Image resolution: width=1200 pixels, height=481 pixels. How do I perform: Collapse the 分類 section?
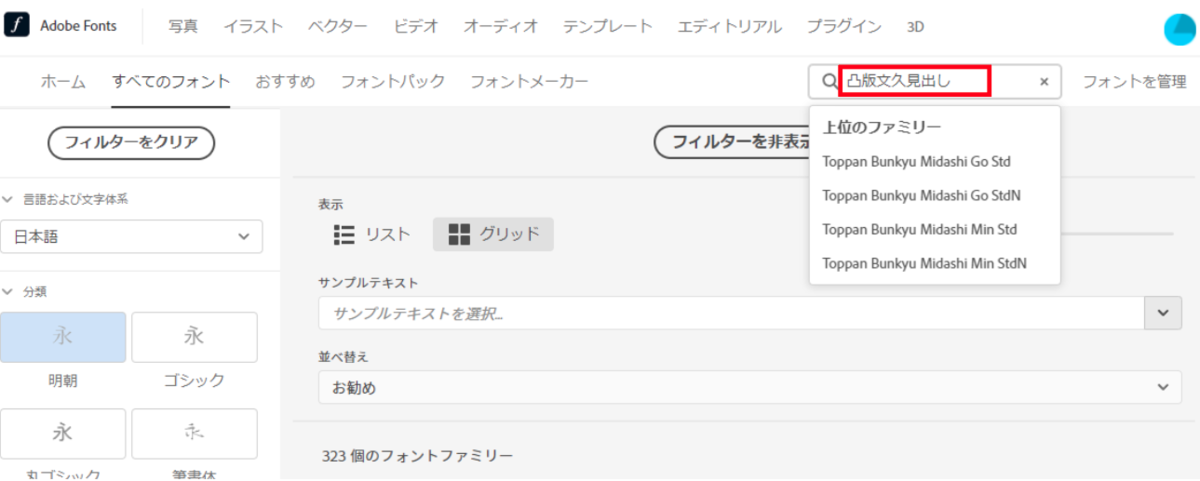8,291
